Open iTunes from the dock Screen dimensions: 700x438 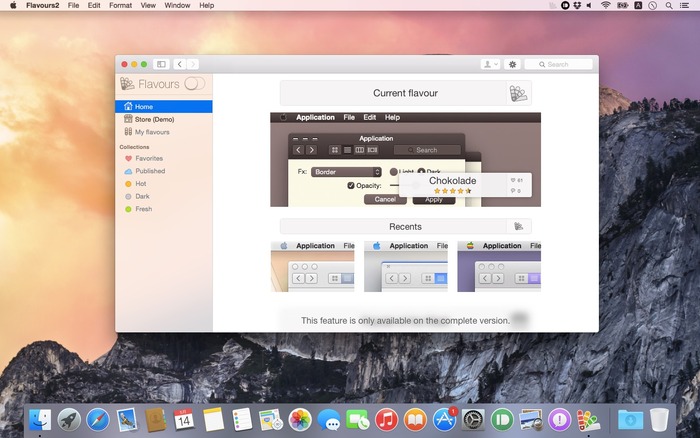click(x=387, y=420)
